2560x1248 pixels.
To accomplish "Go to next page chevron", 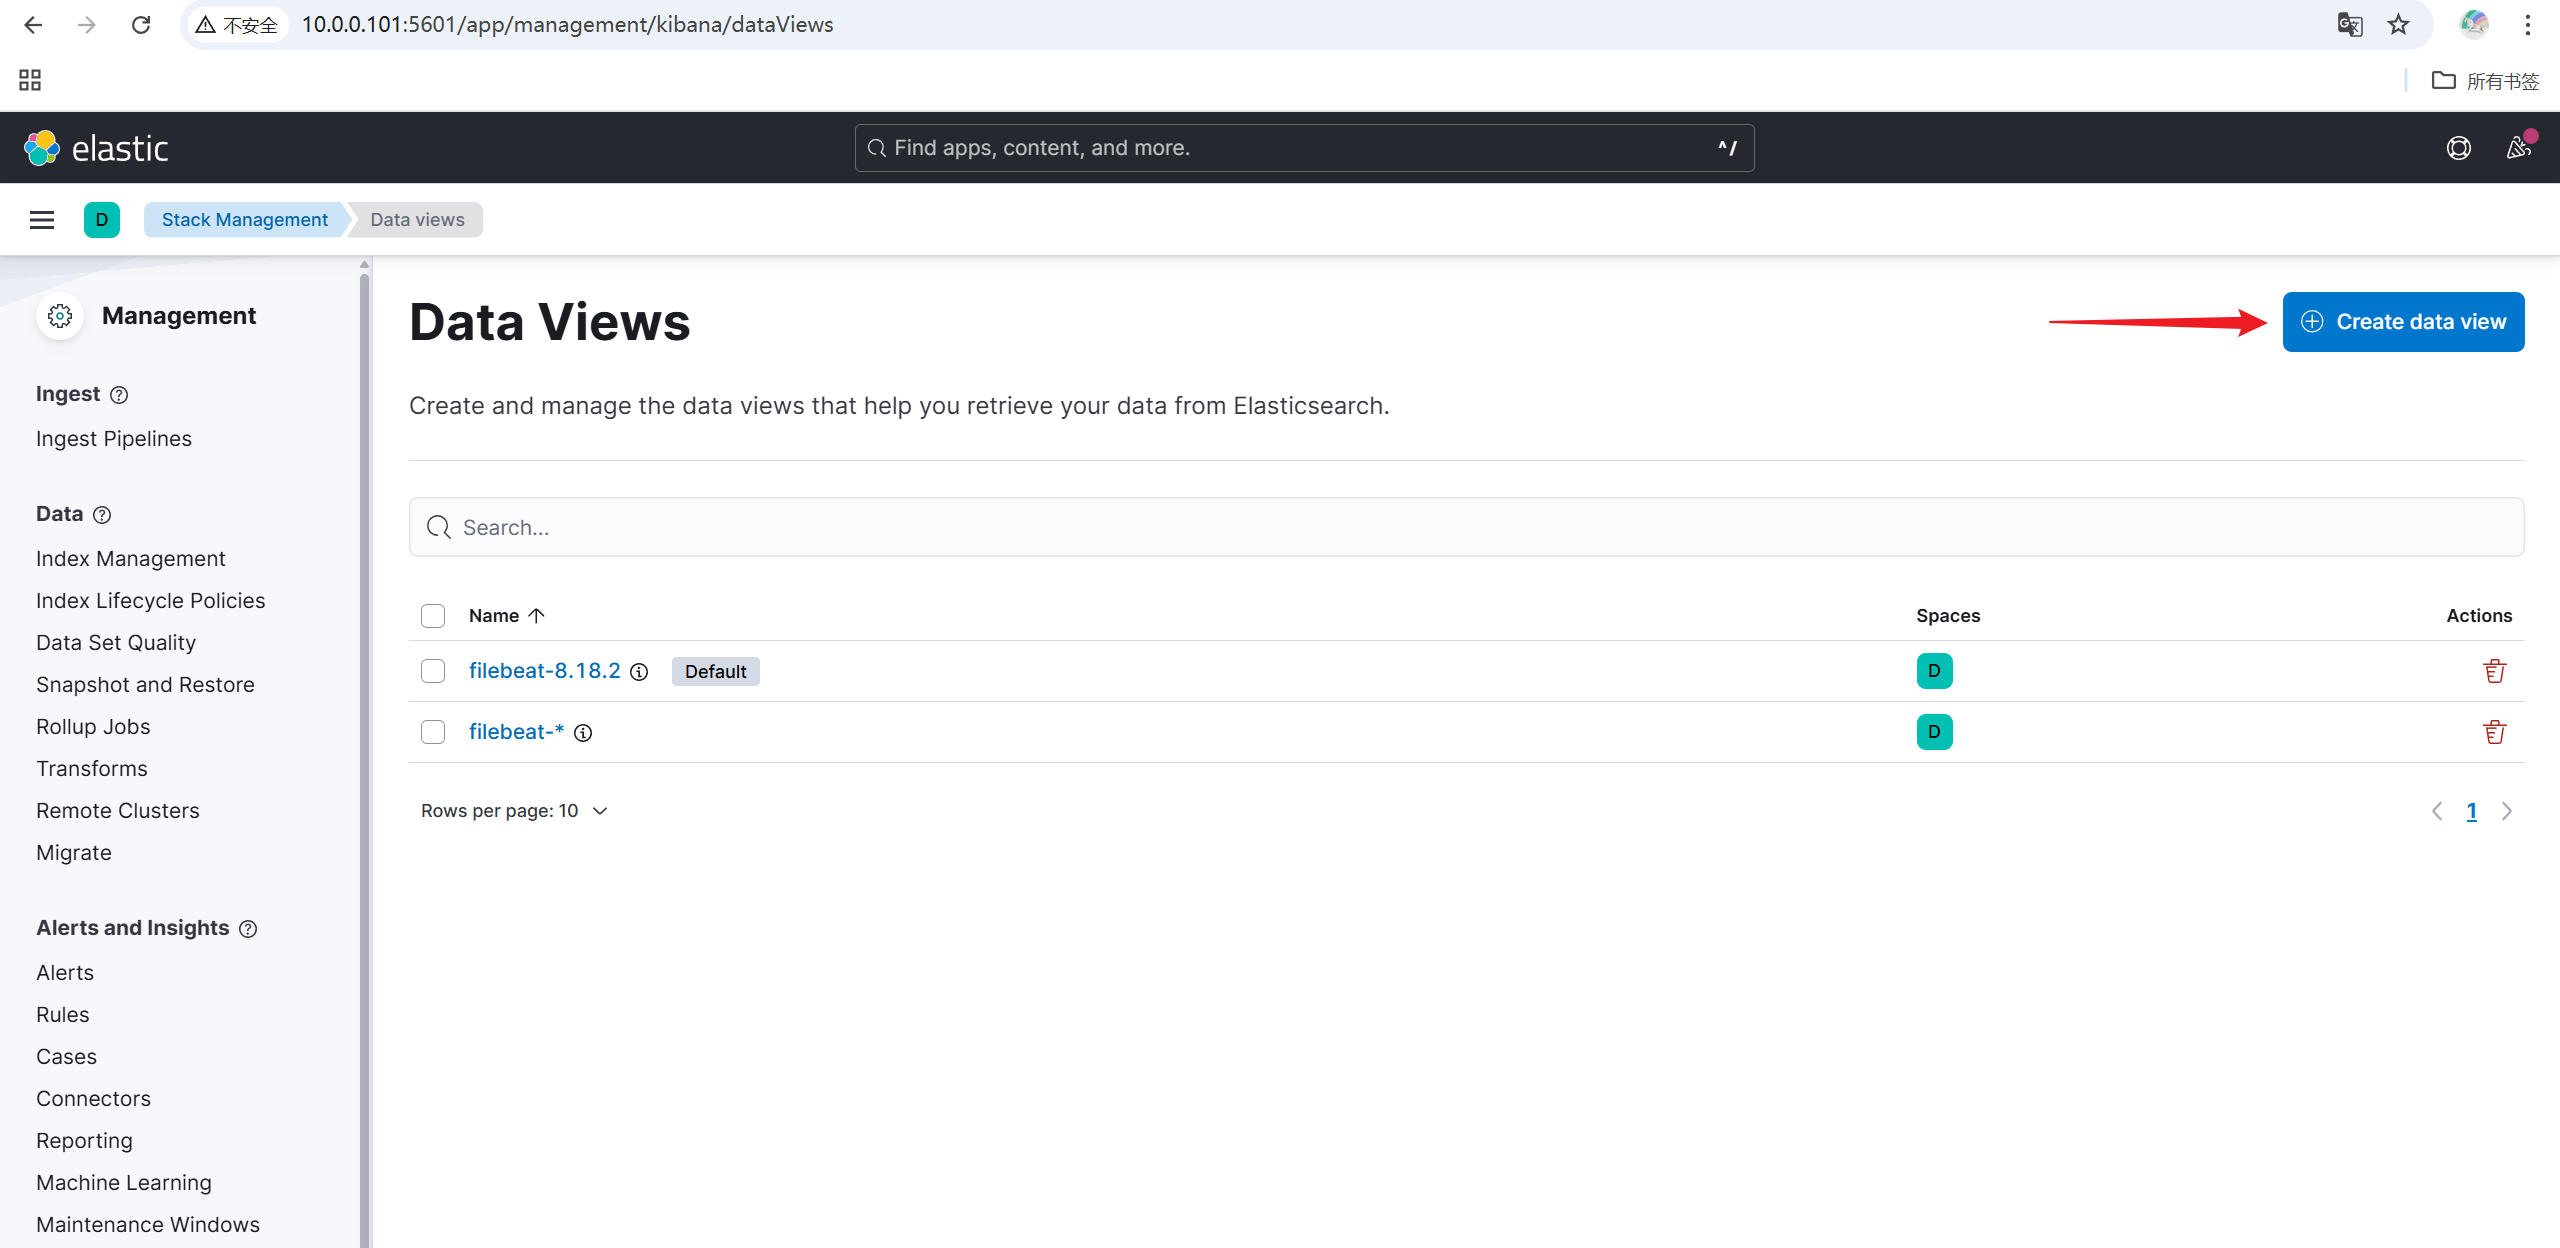I will (x=2506, y=811).
